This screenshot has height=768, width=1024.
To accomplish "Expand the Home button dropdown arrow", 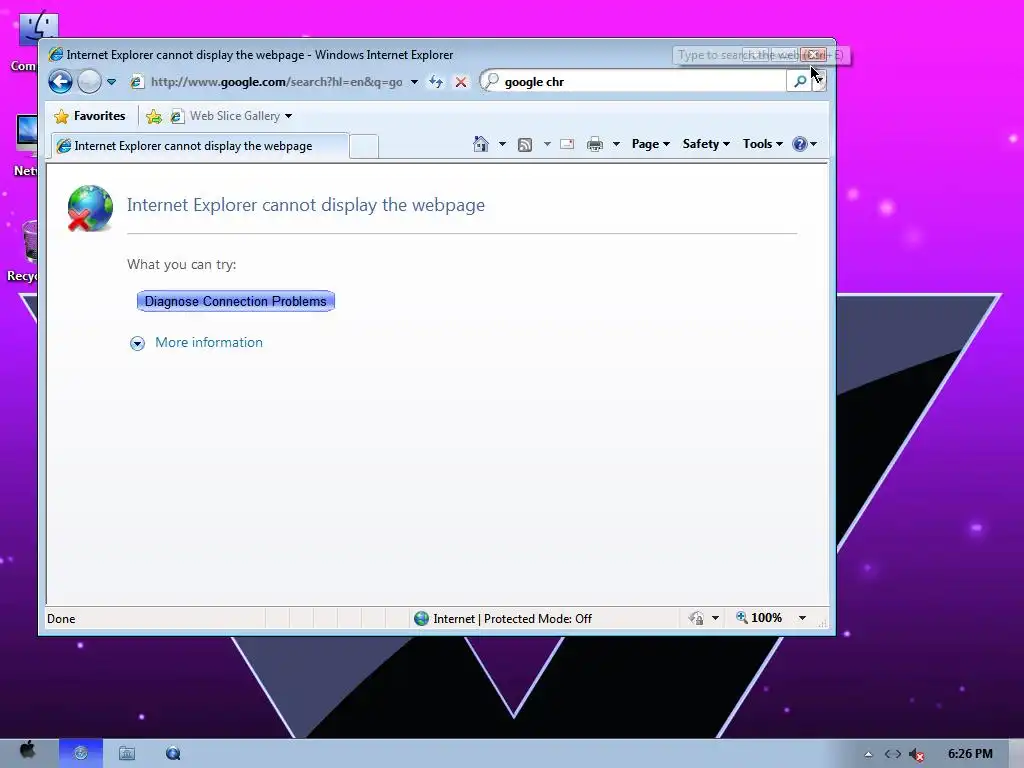I will pyautogui.click(x=502, y=144).
